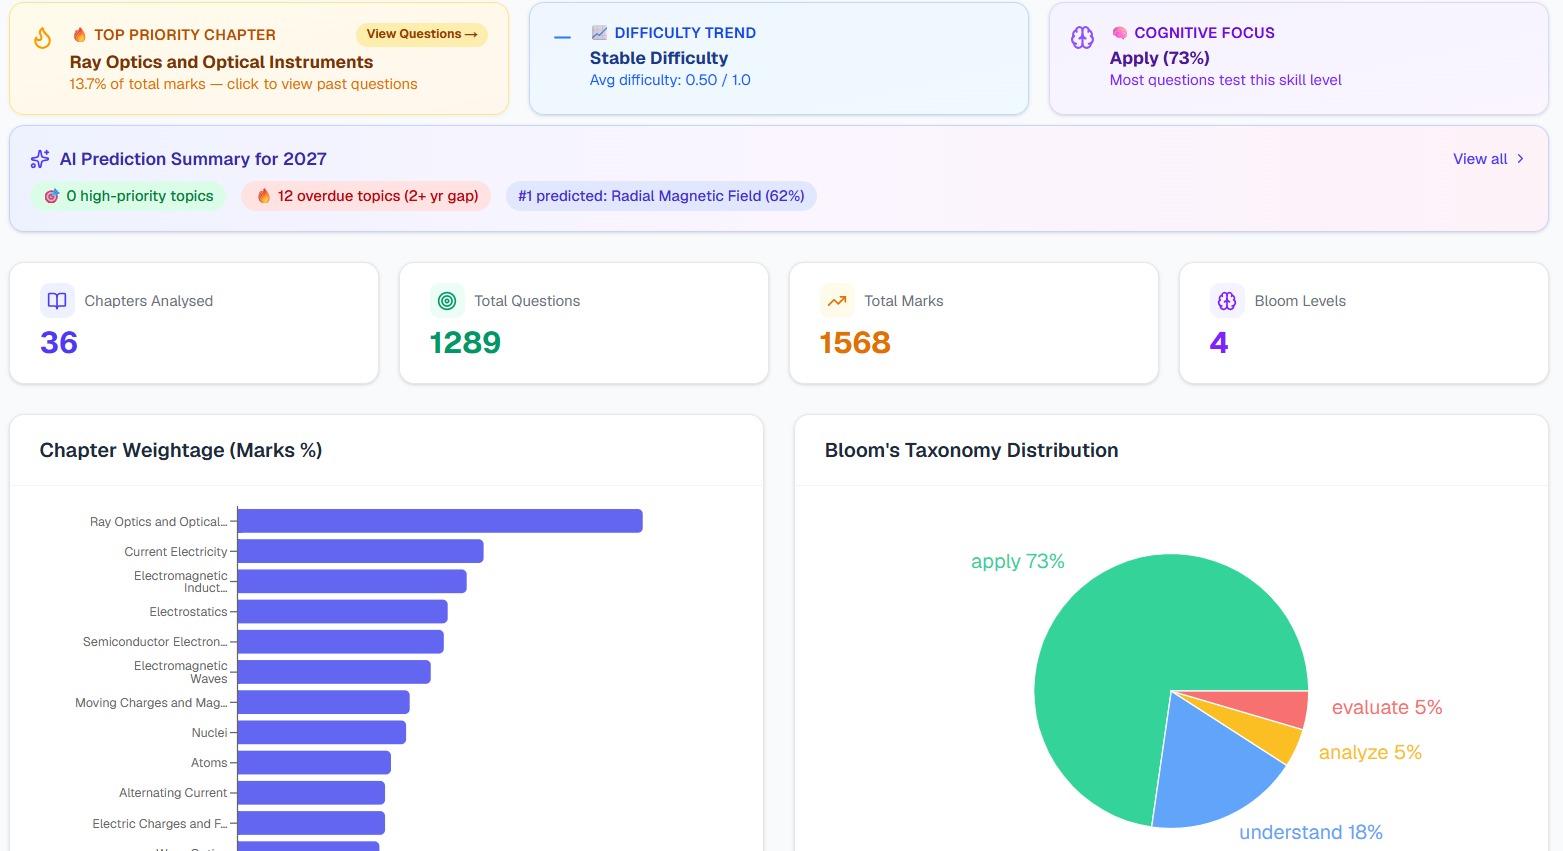Click the Nuclei bar in chart

coord(322,732)
